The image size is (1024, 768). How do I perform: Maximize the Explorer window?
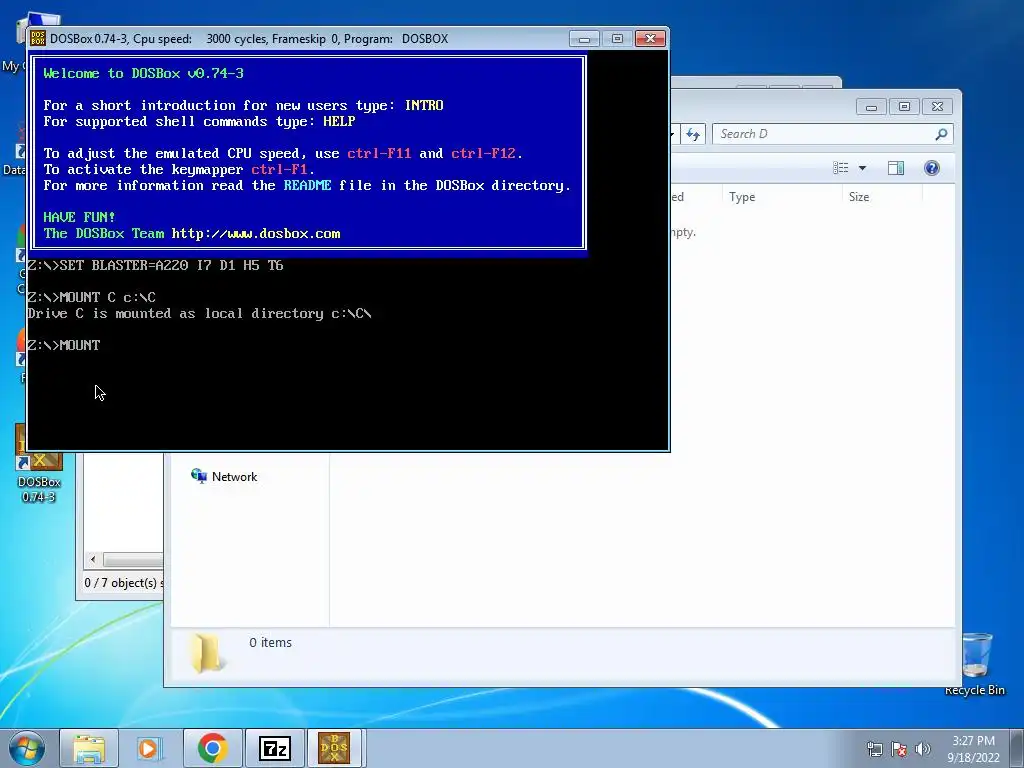(904, 106)
